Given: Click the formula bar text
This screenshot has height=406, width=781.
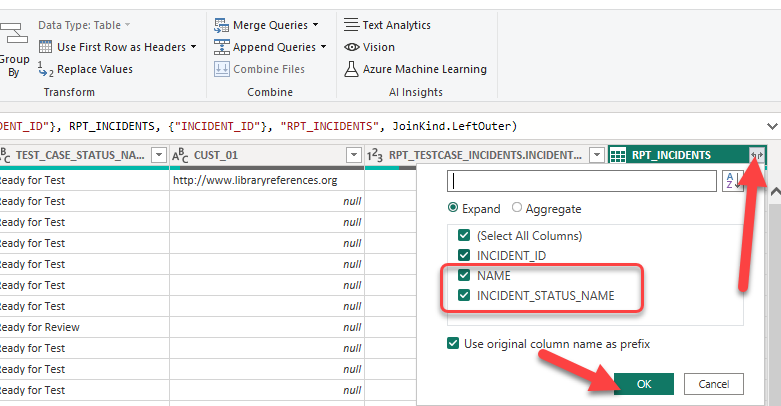Looking at the screenshot, I should [259, 127].
